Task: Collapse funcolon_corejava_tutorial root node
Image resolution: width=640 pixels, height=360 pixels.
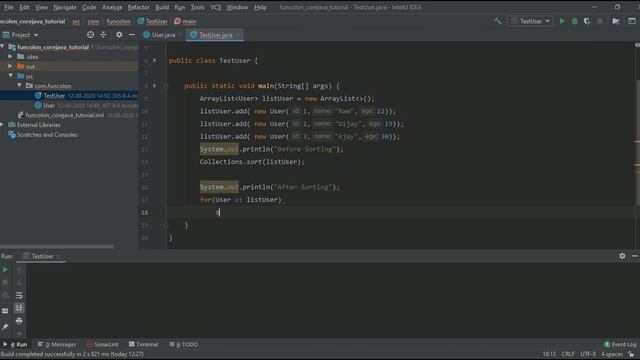Action: 3,47
